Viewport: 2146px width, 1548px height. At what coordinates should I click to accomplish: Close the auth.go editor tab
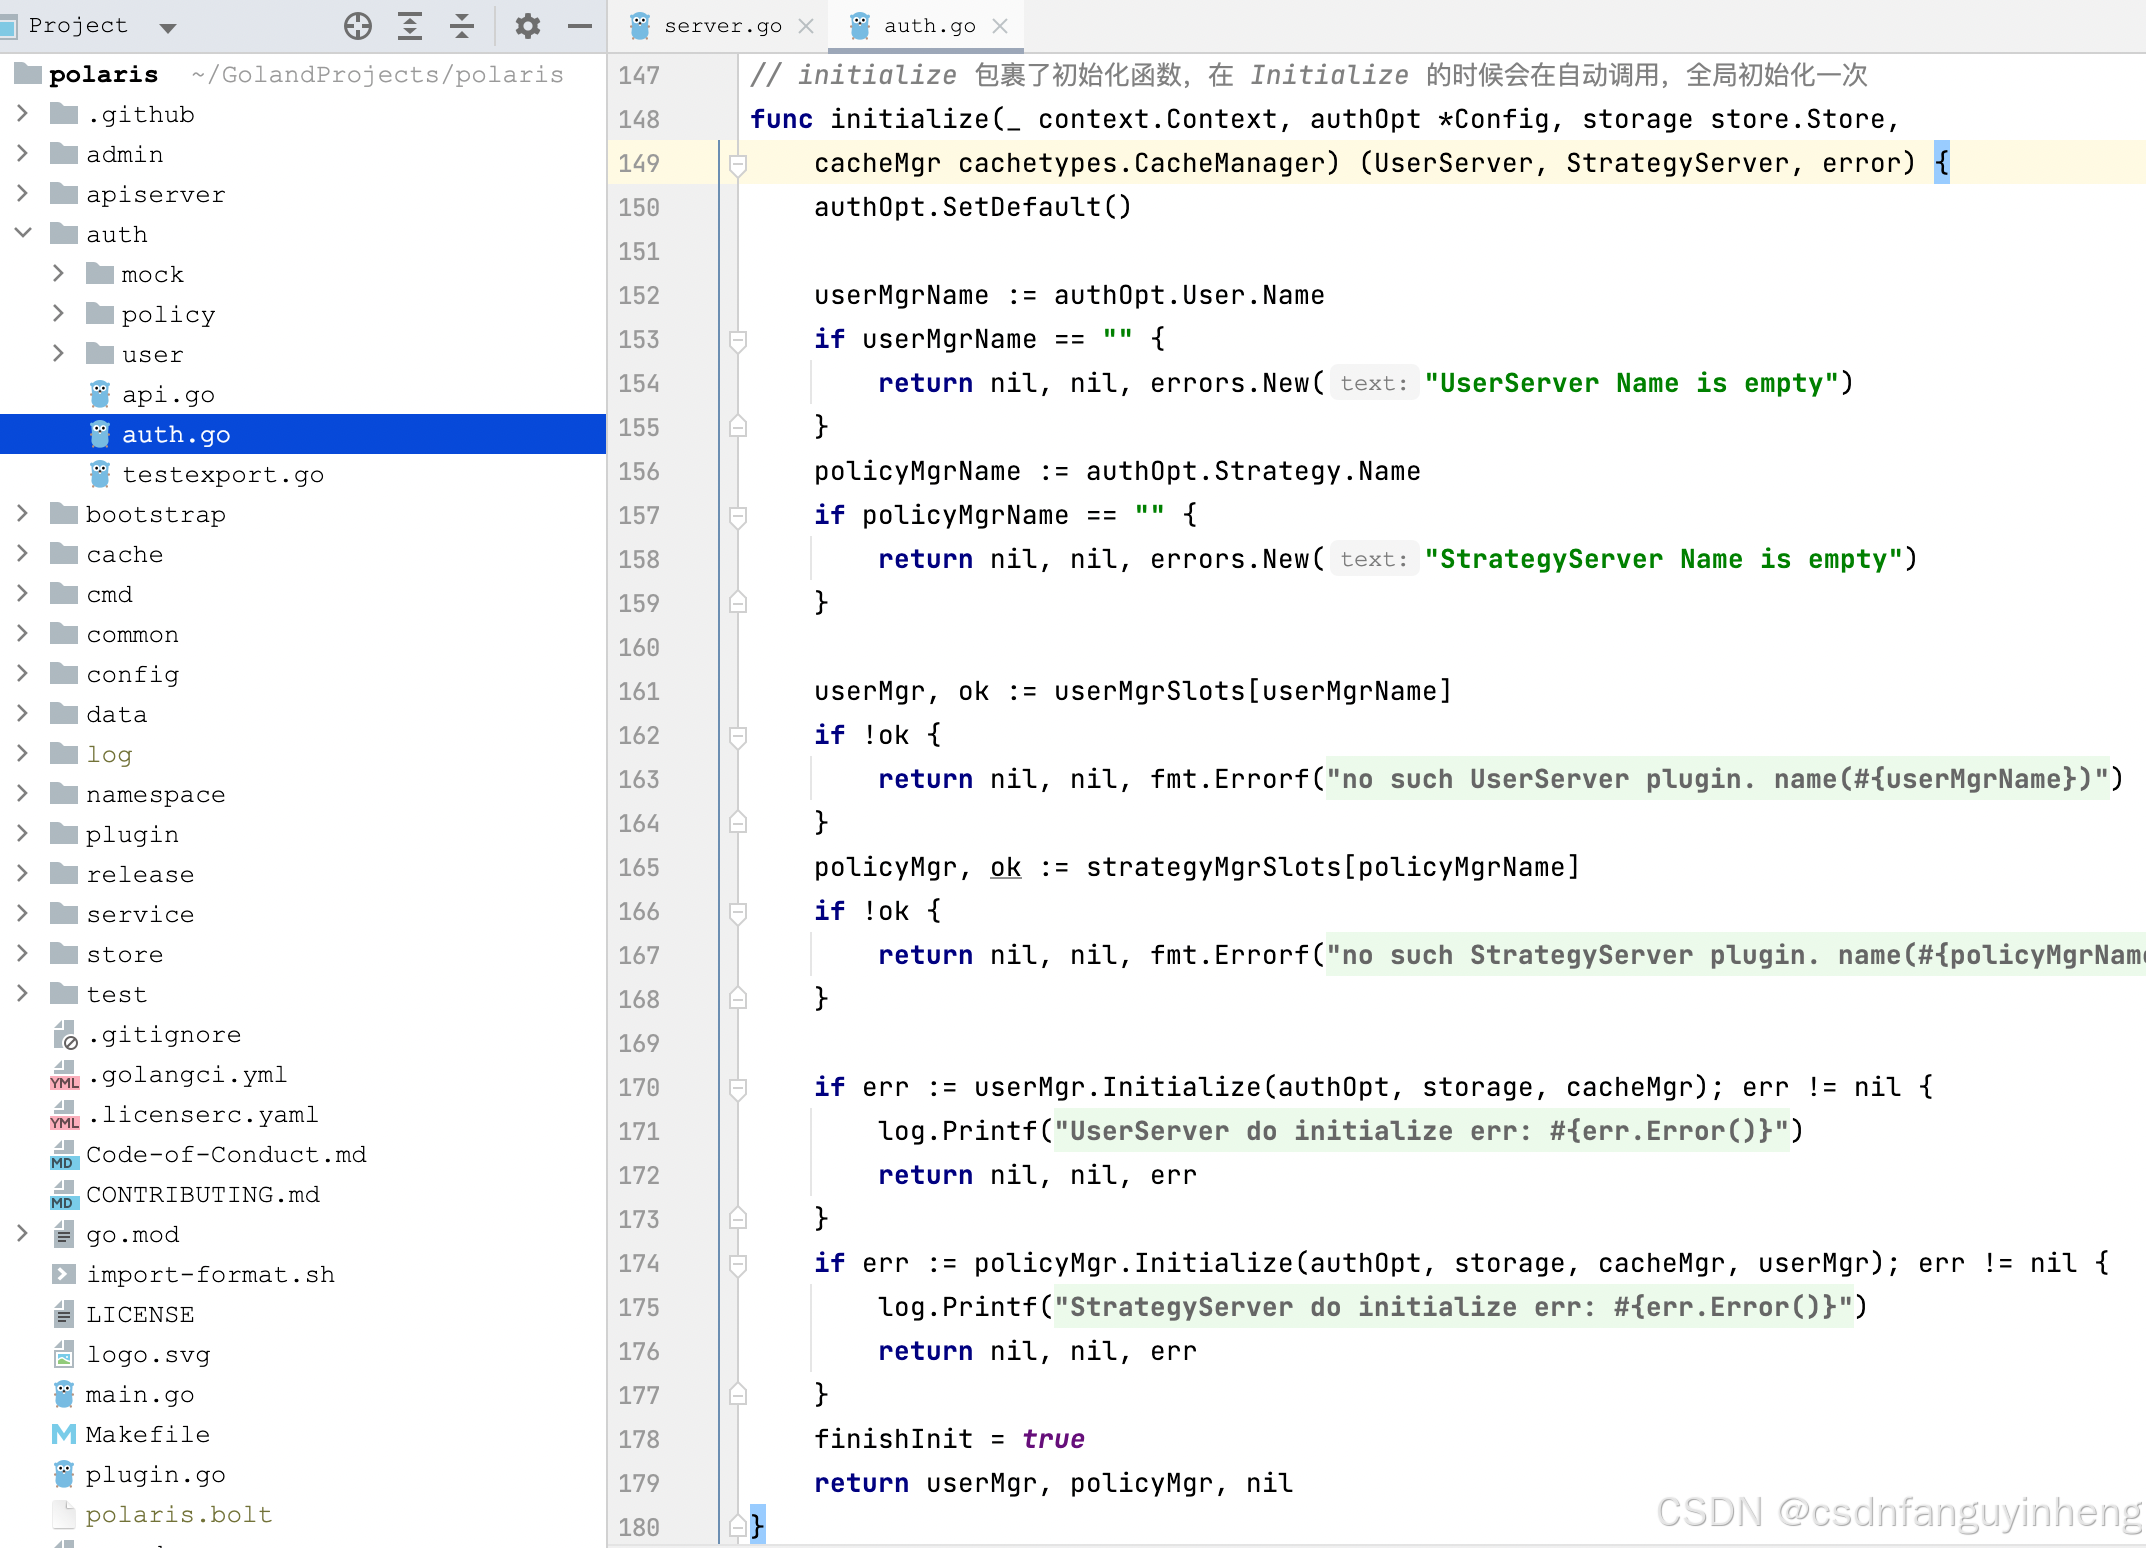(1000, 26)
